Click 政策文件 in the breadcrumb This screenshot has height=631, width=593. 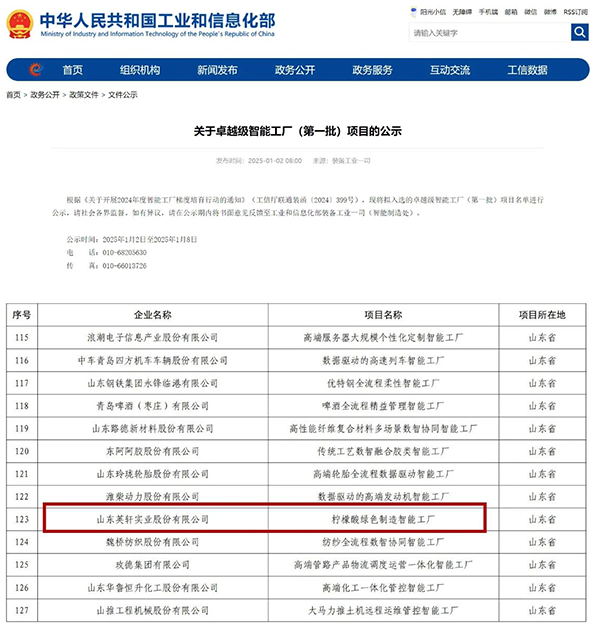[x=84, y=95]
